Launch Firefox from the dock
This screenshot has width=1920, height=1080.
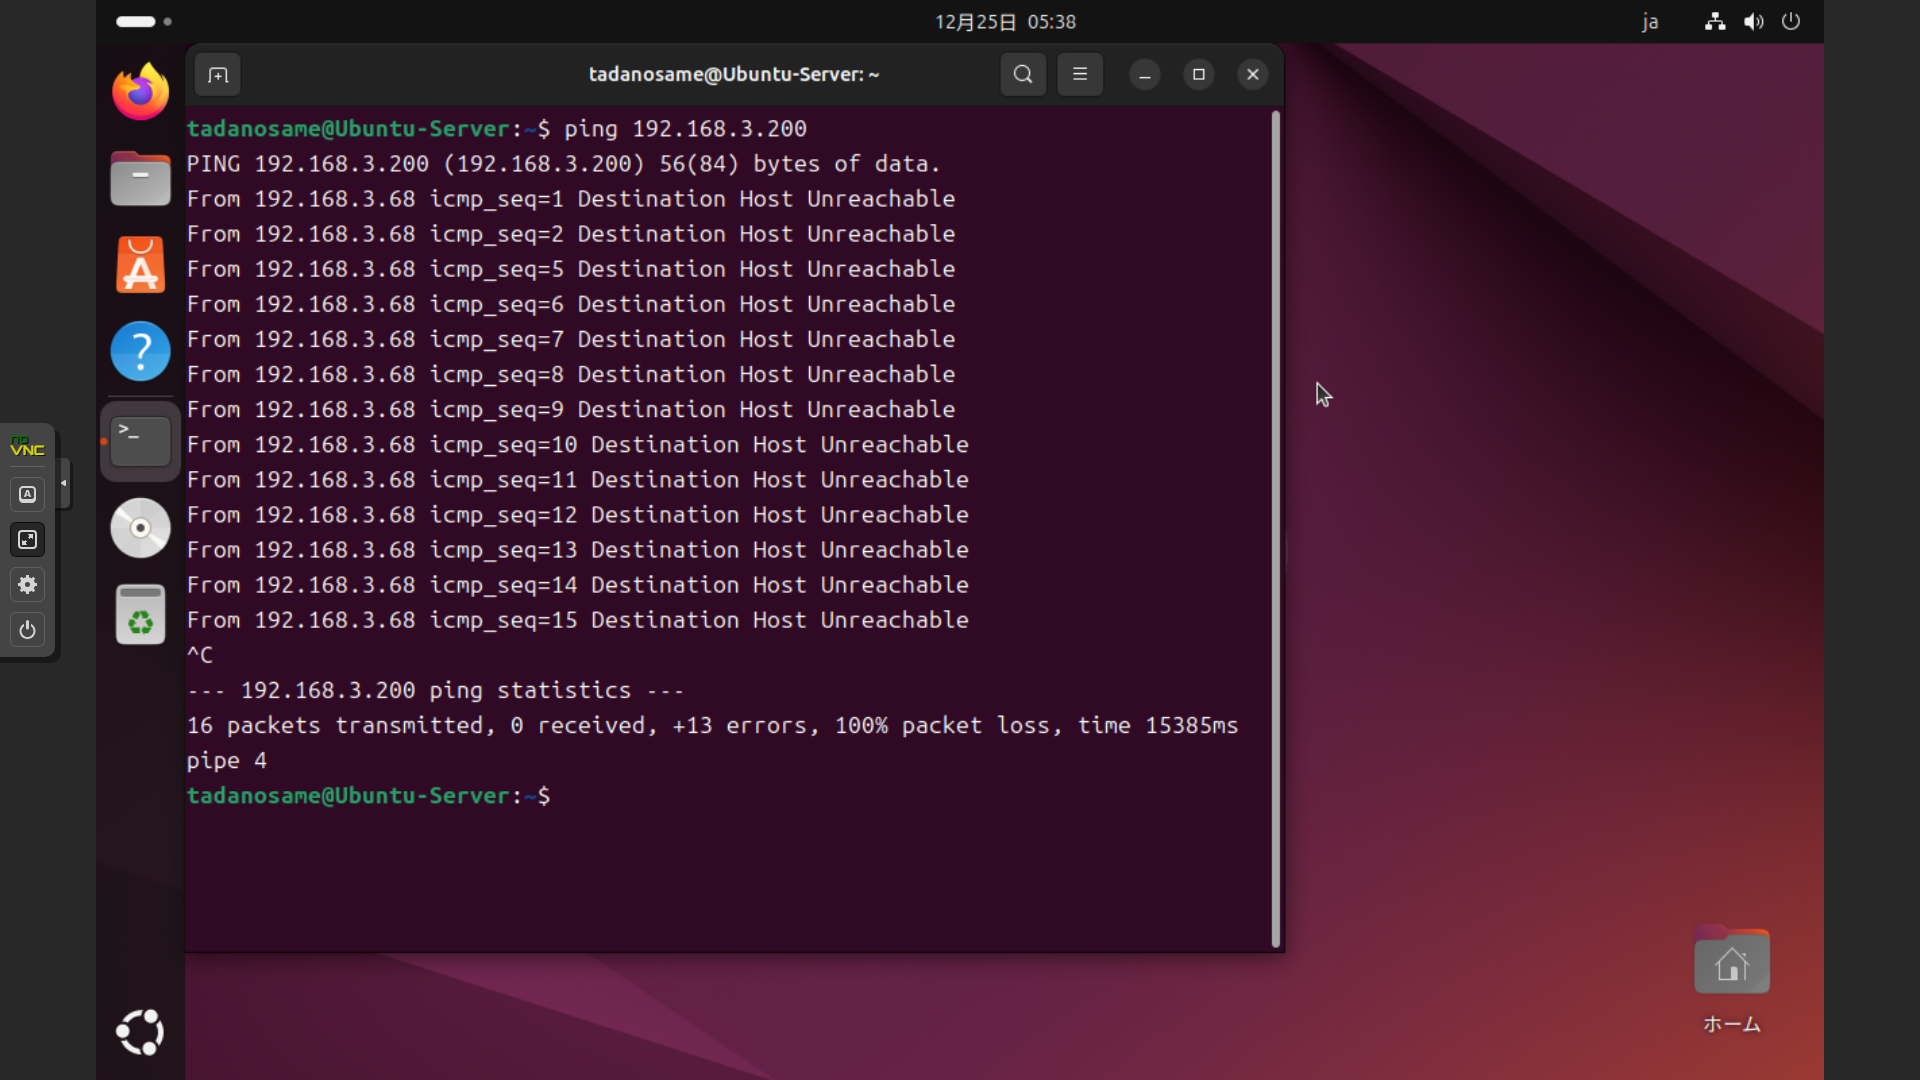(x=140, y=92)
